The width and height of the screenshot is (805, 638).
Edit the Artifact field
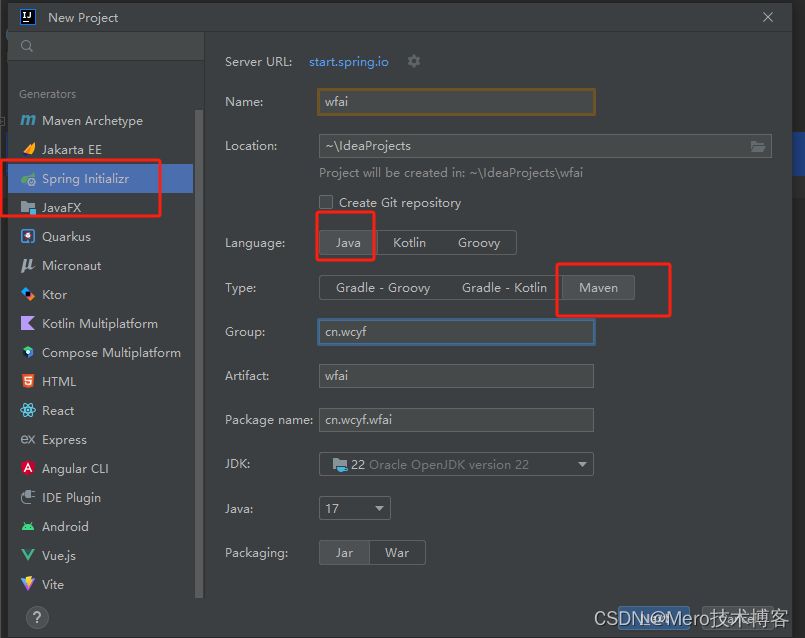[x=456, y=376]
